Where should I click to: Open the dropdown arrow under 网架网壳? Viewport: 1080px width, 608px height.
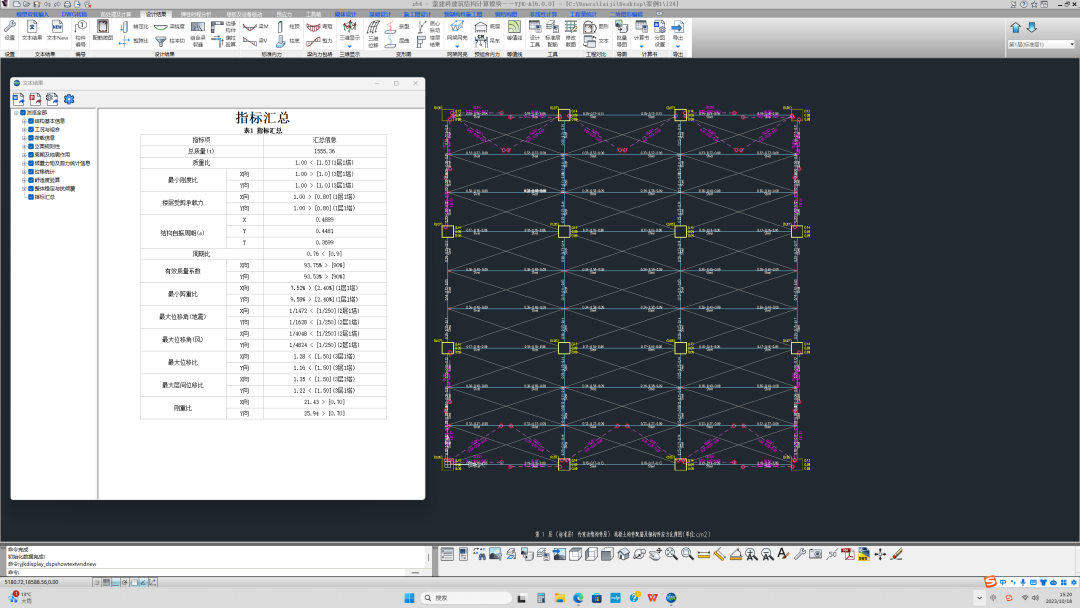coord(457,46)
